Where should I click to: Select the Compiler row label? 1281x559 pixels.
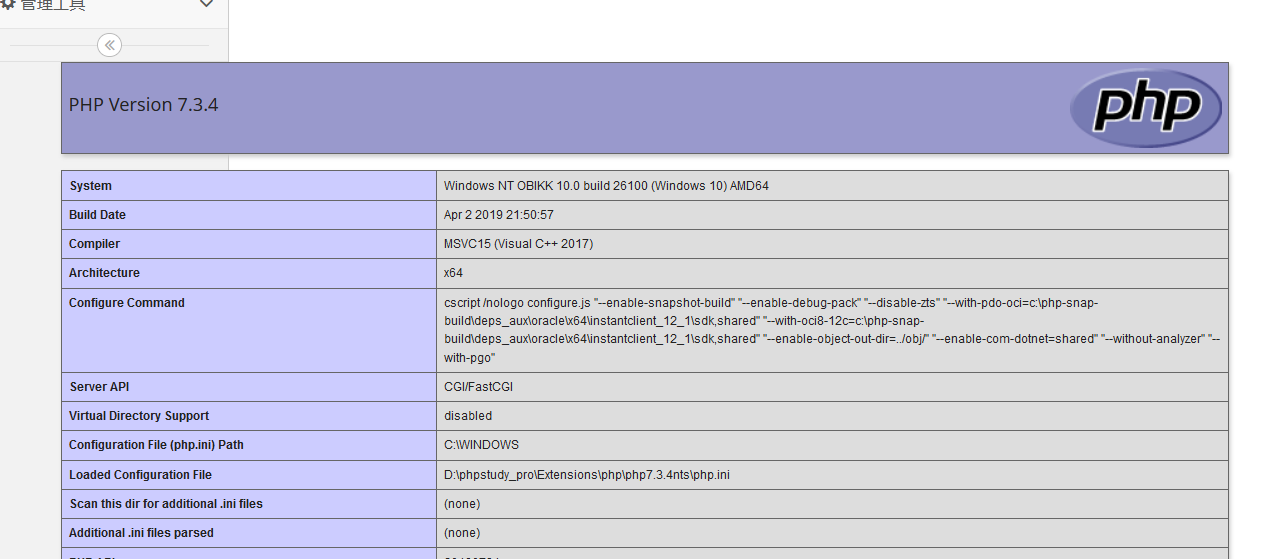(x=94, y=244)
